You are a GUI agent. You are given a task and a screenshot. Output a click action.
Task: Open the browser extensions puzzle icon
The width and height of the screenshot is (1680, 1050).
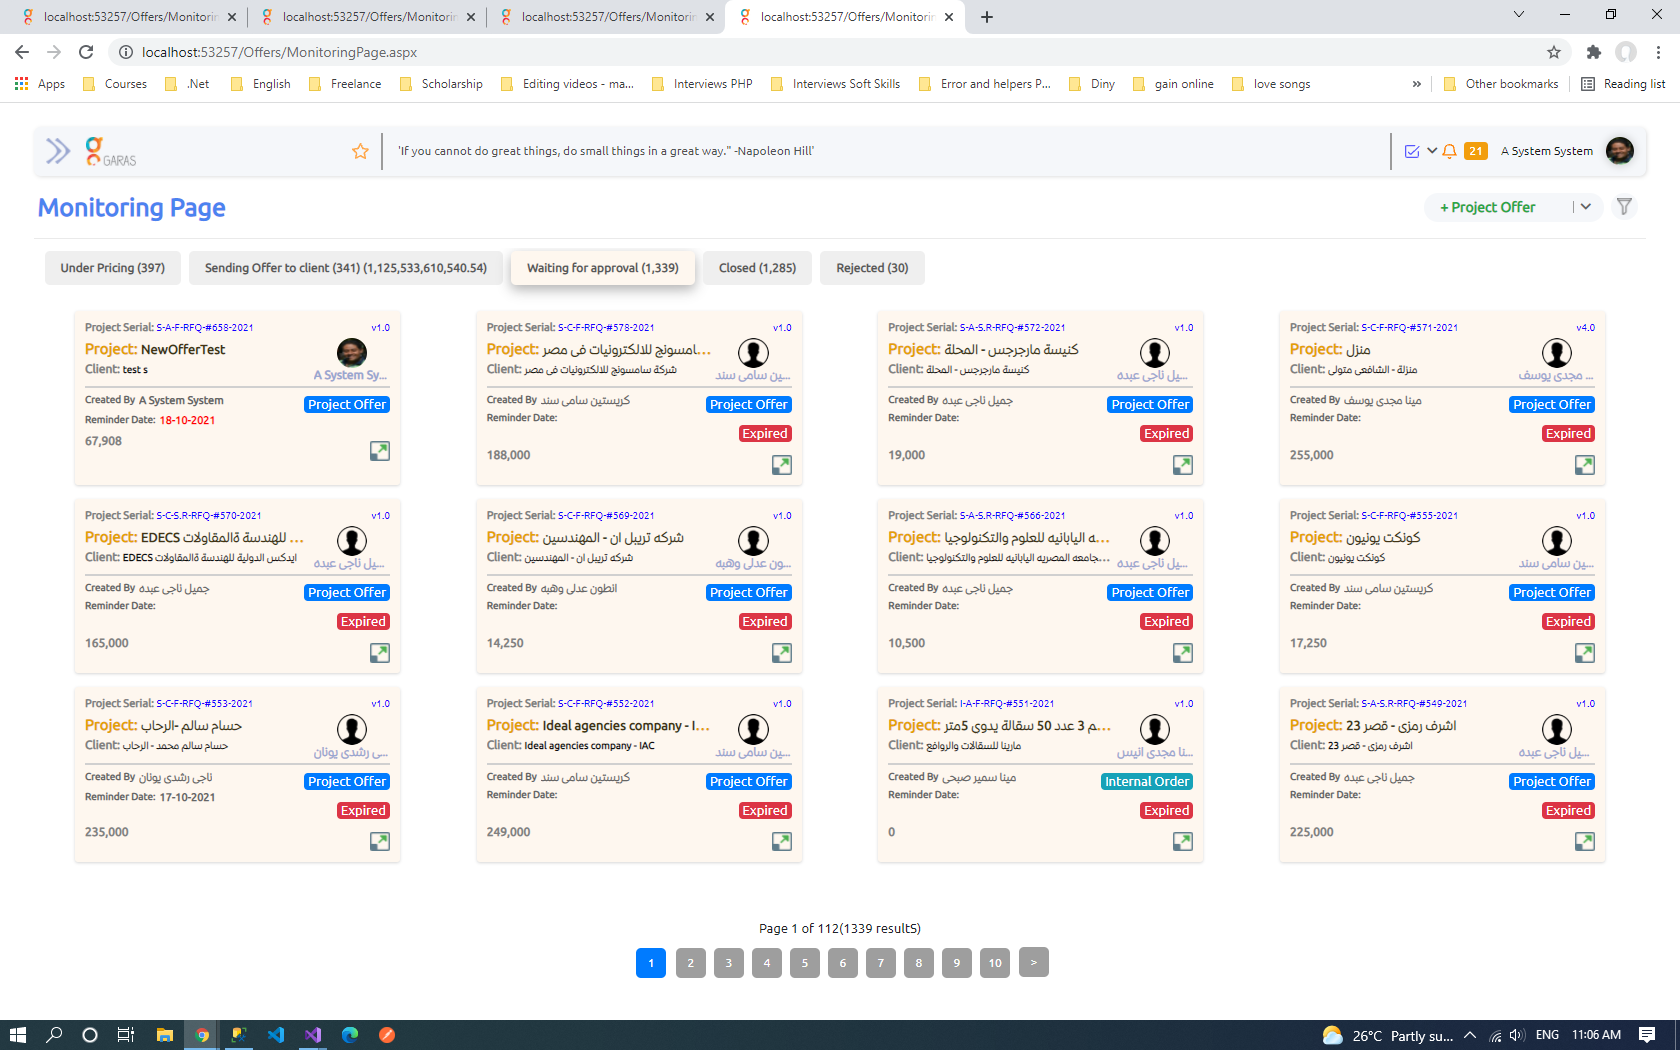tap(1594, 52)
